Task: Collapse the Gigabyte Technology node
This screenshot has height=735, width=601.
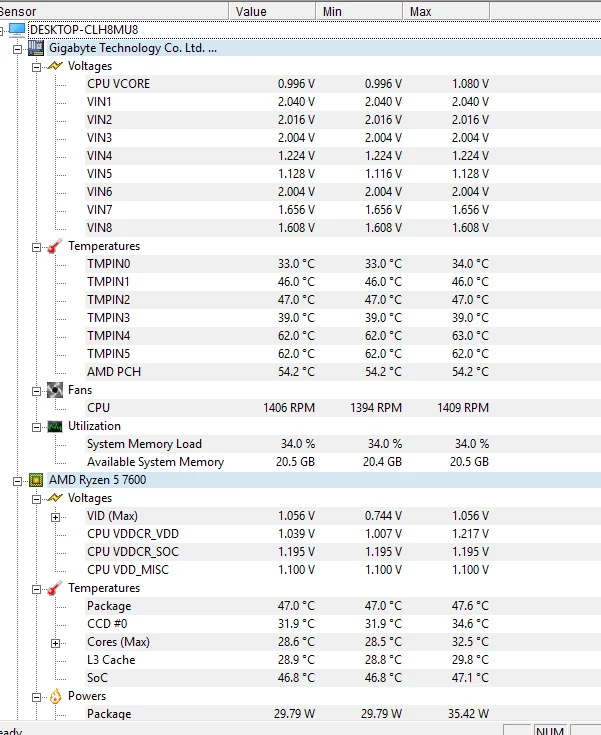Action: click(17, 49)
